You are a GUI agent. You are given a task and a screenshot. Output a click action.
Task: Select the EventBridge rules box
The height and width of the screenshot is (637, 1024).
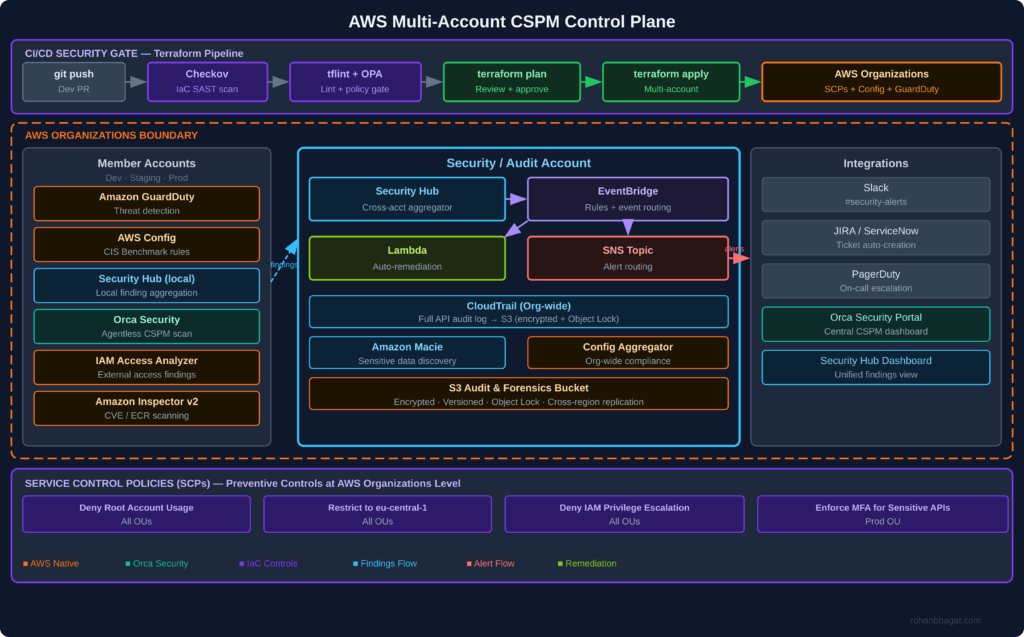coord(628,199)
